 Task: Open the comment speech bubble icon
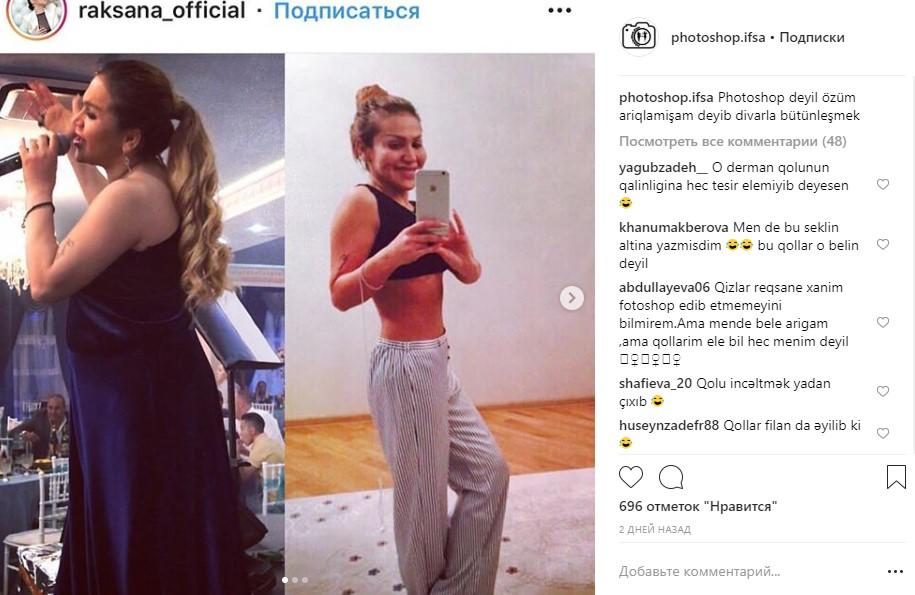tap(671, 477)
